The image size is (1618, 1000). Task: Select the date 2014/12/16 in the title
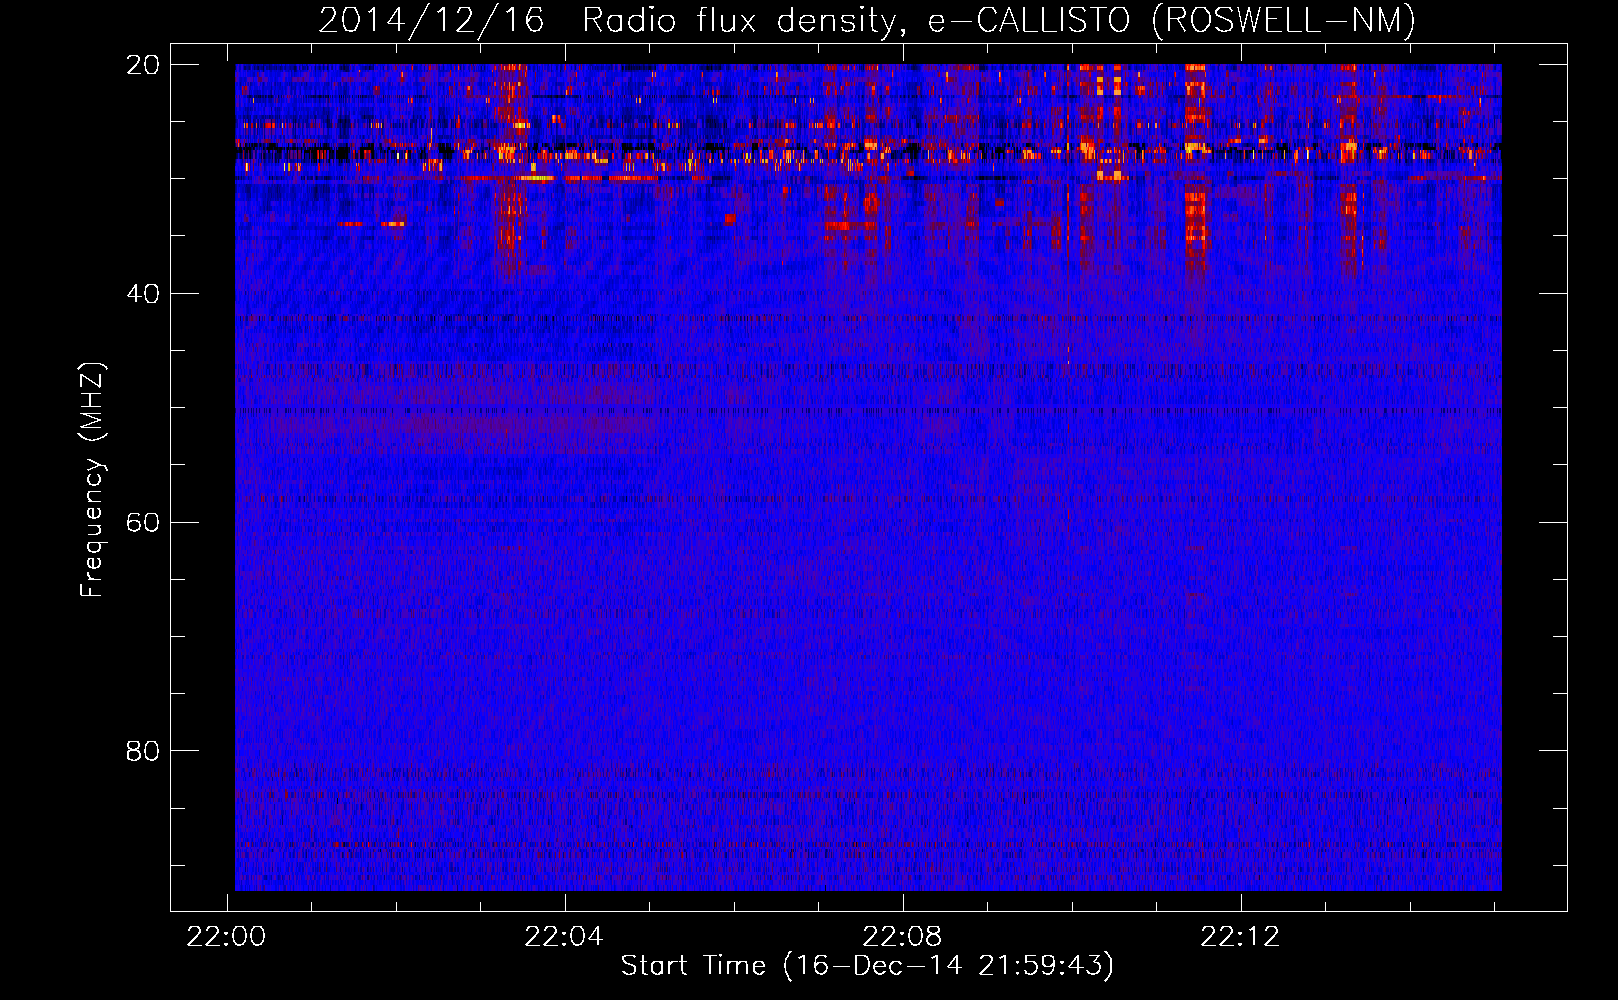[x=431, y=20]
